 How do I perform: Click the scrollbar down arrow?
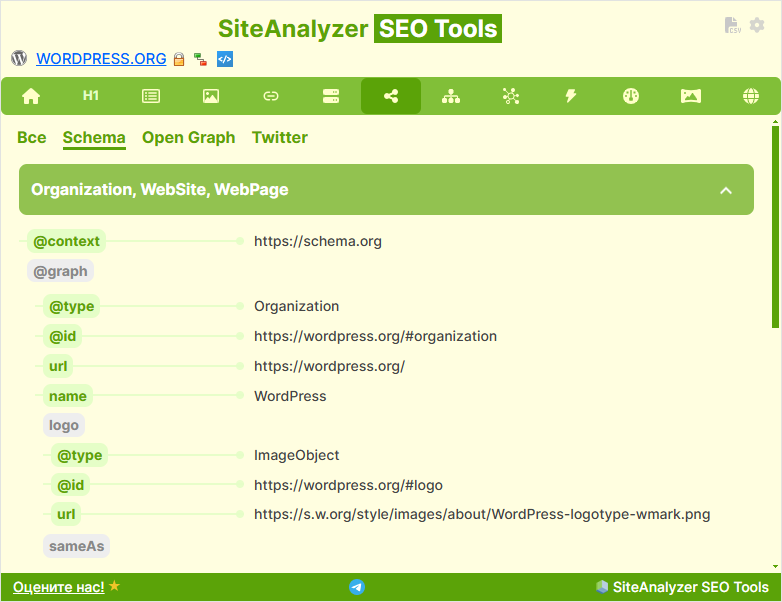tap(775, 567)
